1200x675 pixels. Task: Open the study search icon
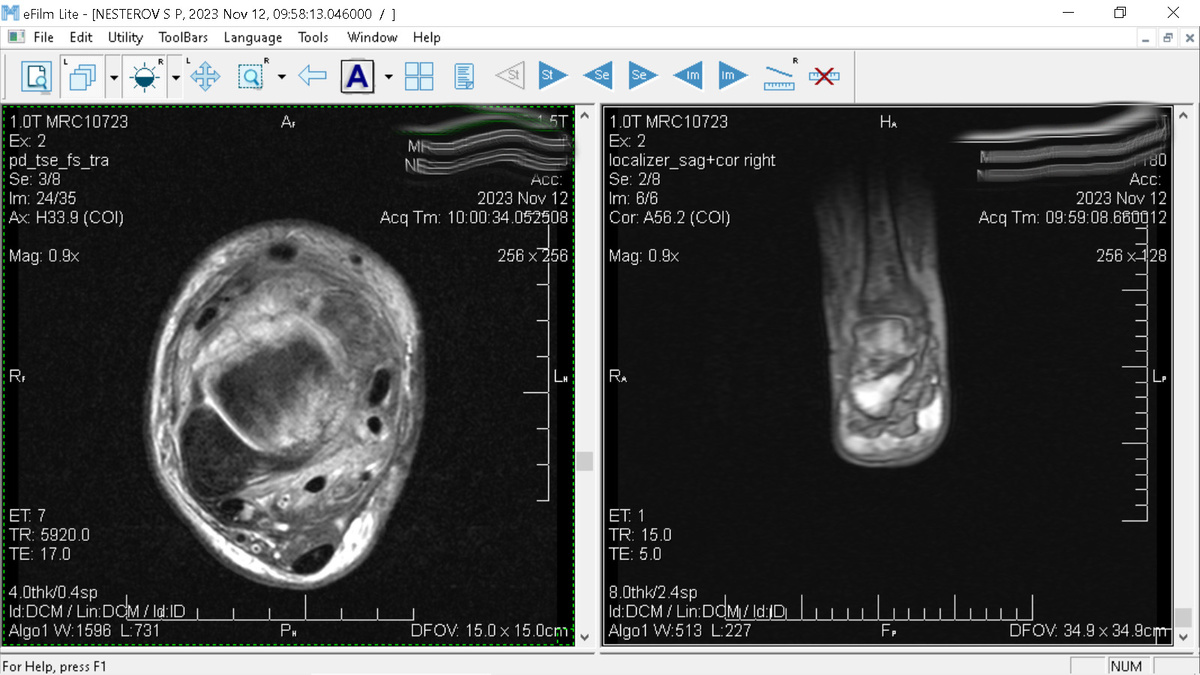point(37,76)
